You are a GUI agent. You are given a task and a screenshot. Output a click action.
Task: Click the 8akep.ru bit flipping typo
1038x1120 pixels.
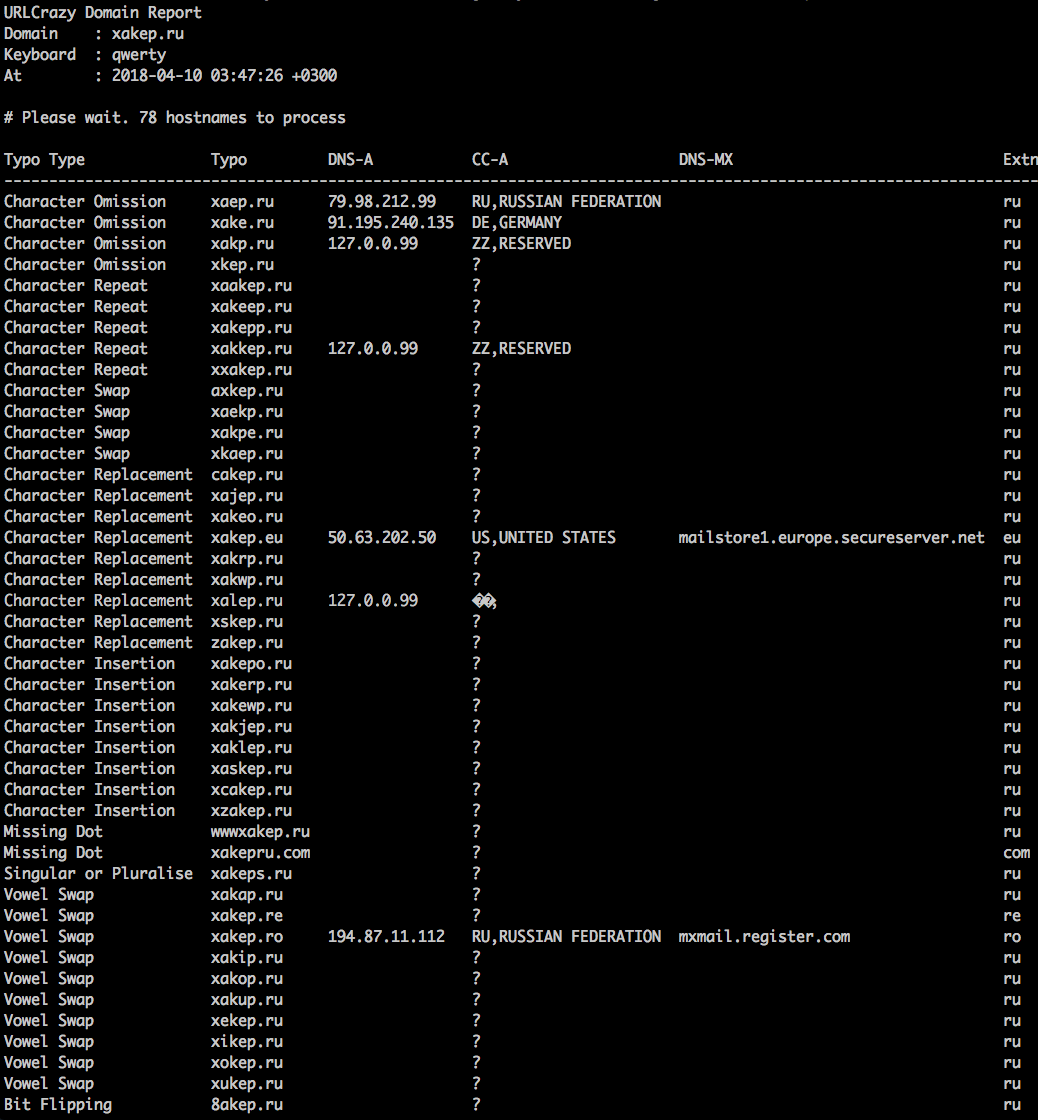pyautogui.click(x=247, y=1104)
